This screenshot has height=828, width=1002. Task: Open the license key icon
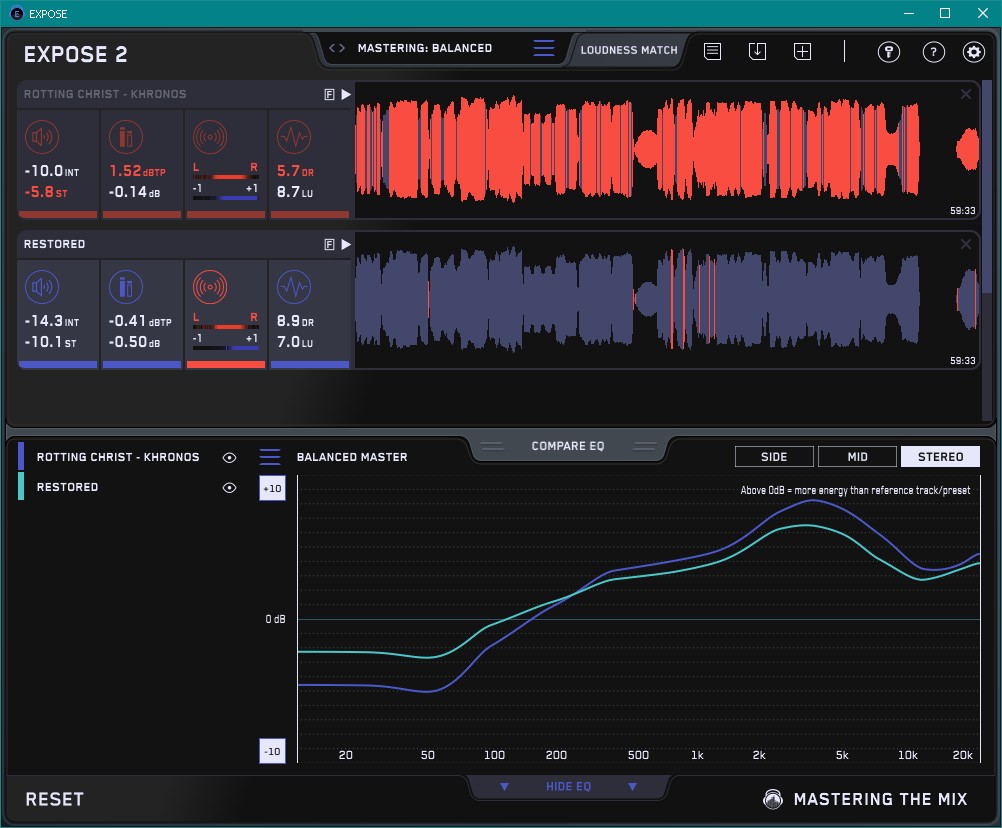point(888,52)
